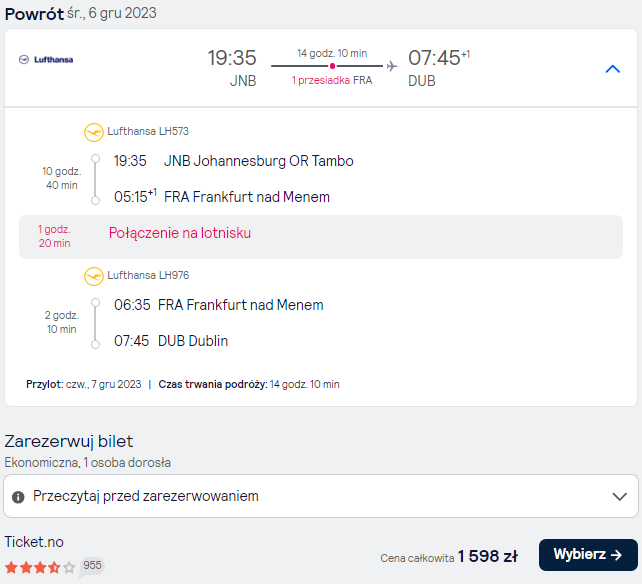The image size is (642, 584).
Task: Expand Przeczytaj przed zarezerwowaniem chevron
Action: click(619, 496)
